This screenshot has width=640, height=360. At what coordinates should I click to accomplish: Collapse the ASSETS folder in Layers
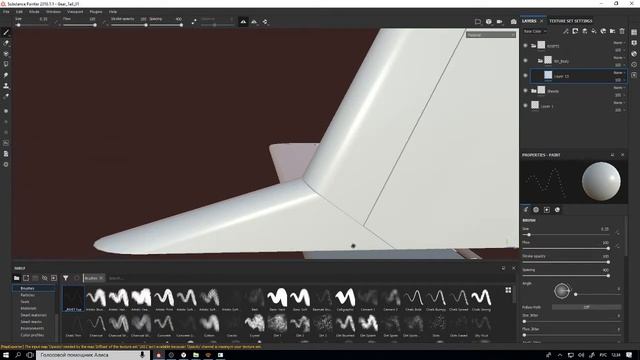point(533,46)
